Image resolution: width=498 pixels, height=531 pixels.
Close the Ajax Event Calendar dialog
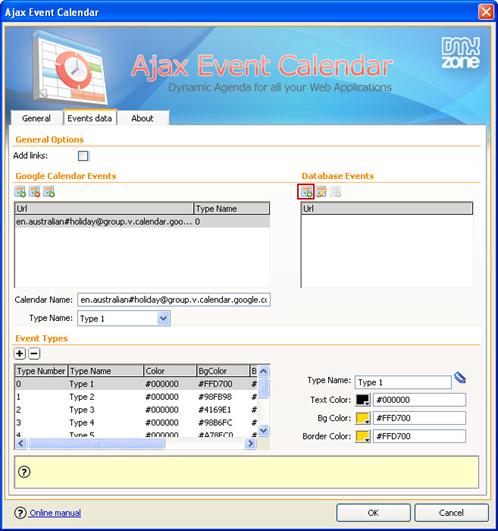(485, 12)
